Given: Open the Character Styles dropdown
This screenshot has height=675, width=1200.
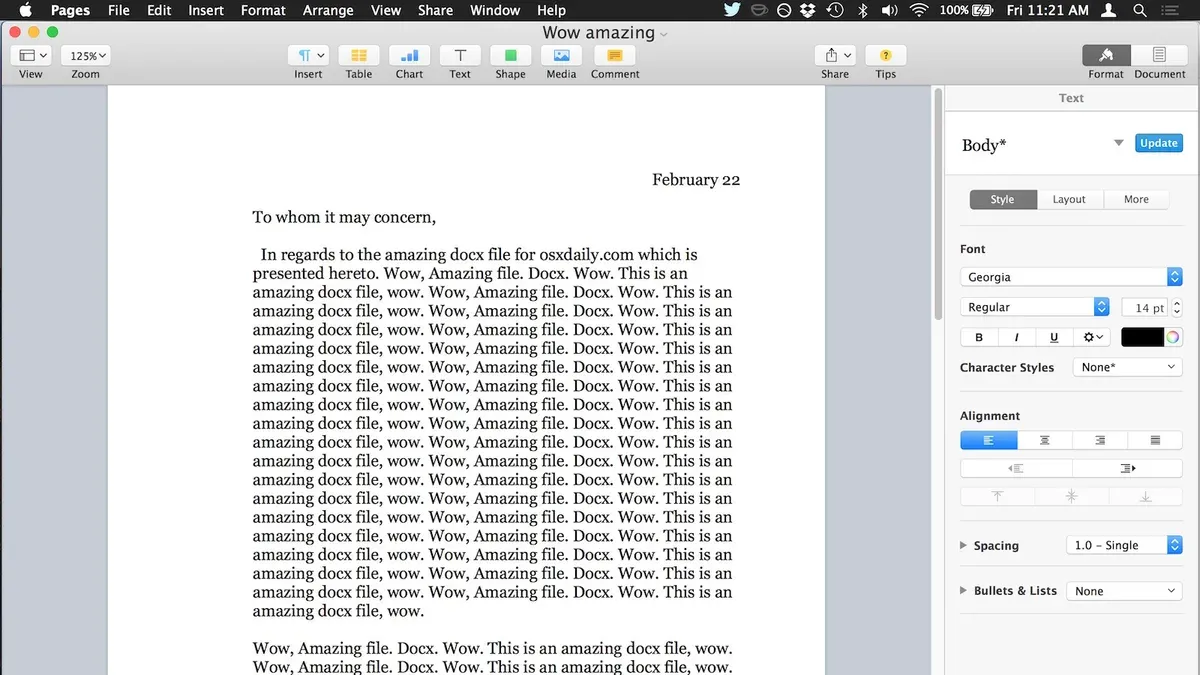Looking at the screenshot, I should pos(1128,367).
